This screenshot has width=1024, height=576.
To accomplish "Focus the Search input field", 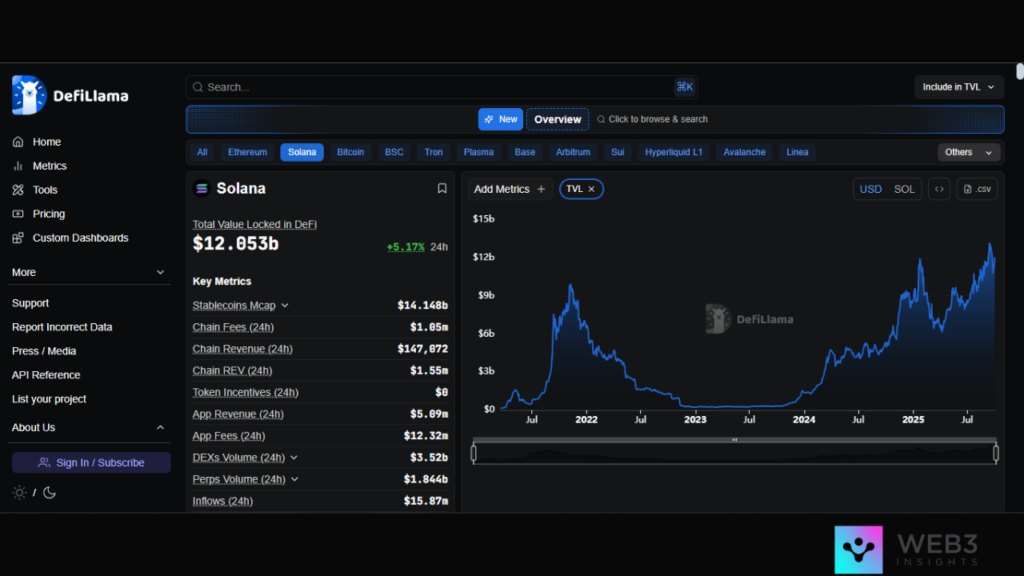I will point(430,87).
